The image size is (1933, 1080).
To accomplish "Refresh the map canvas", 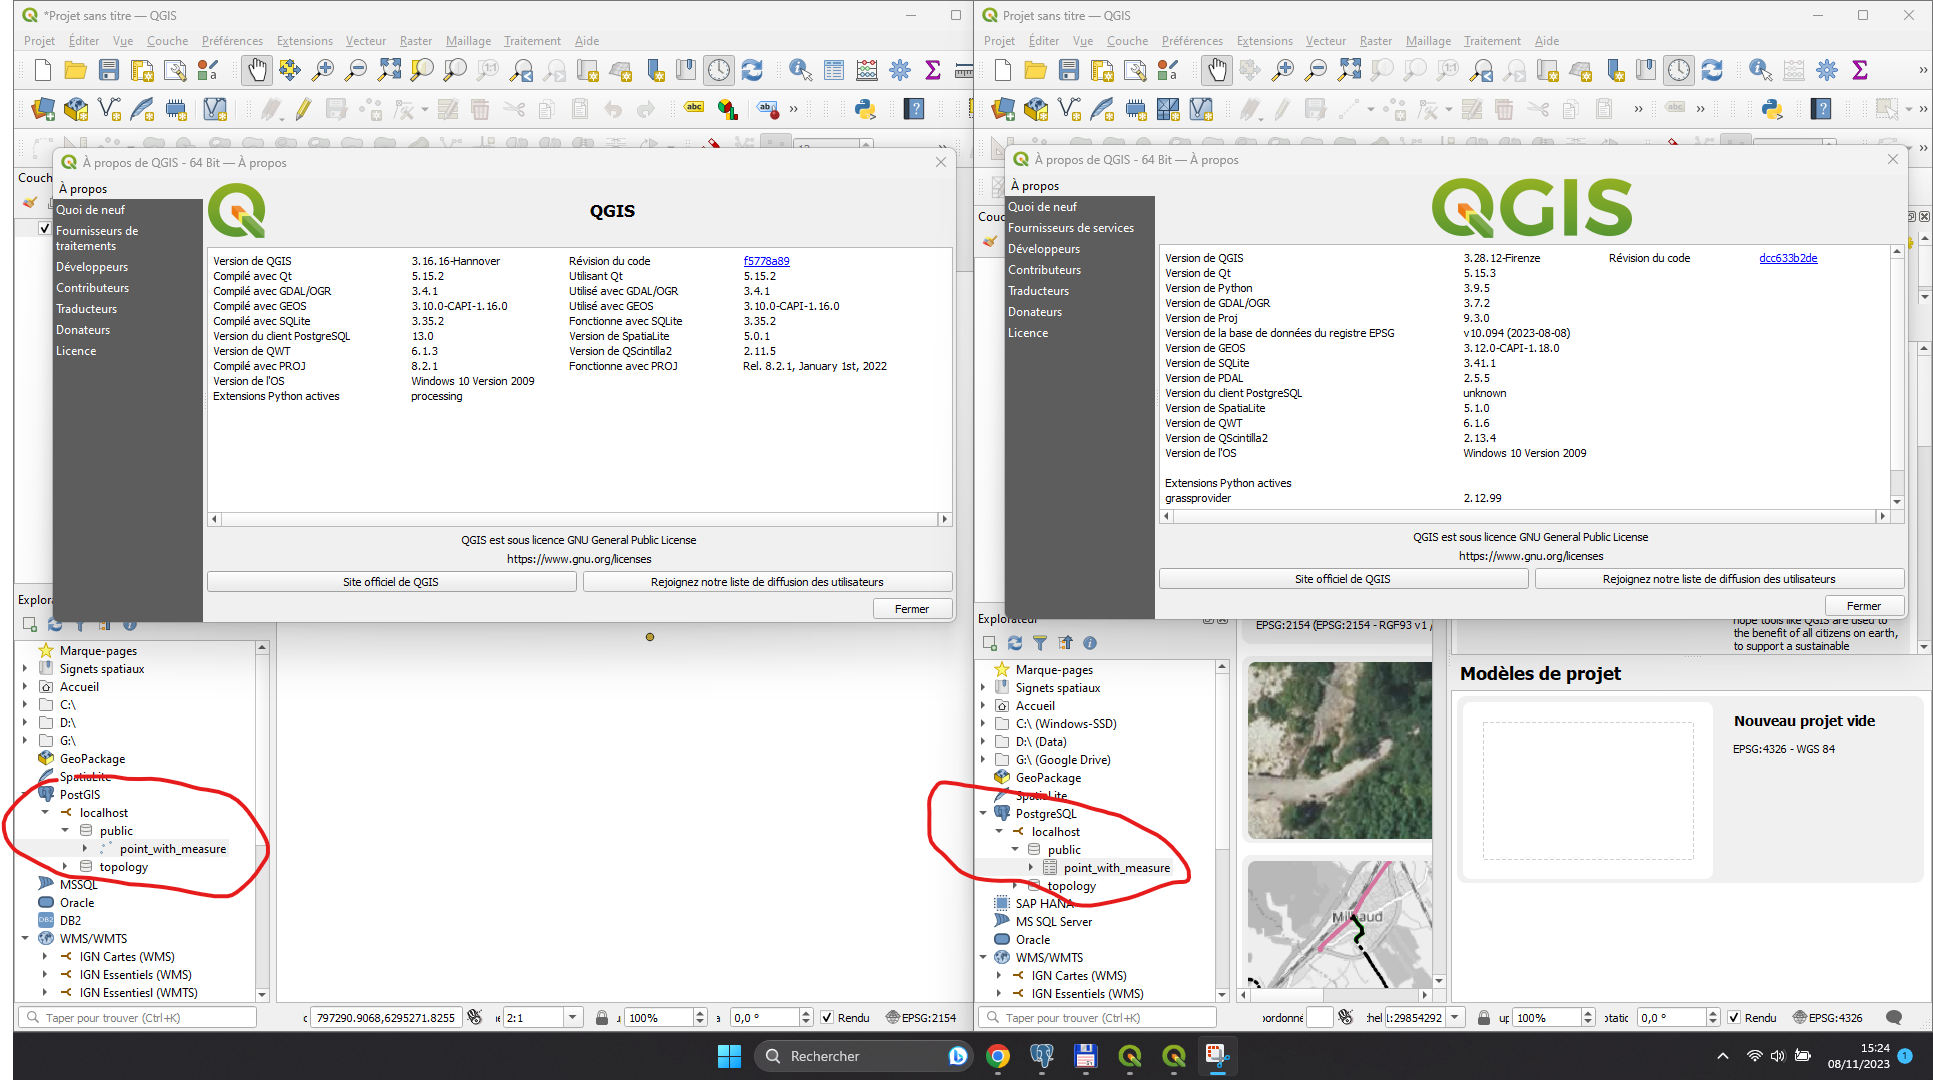I will pos(753,70).
